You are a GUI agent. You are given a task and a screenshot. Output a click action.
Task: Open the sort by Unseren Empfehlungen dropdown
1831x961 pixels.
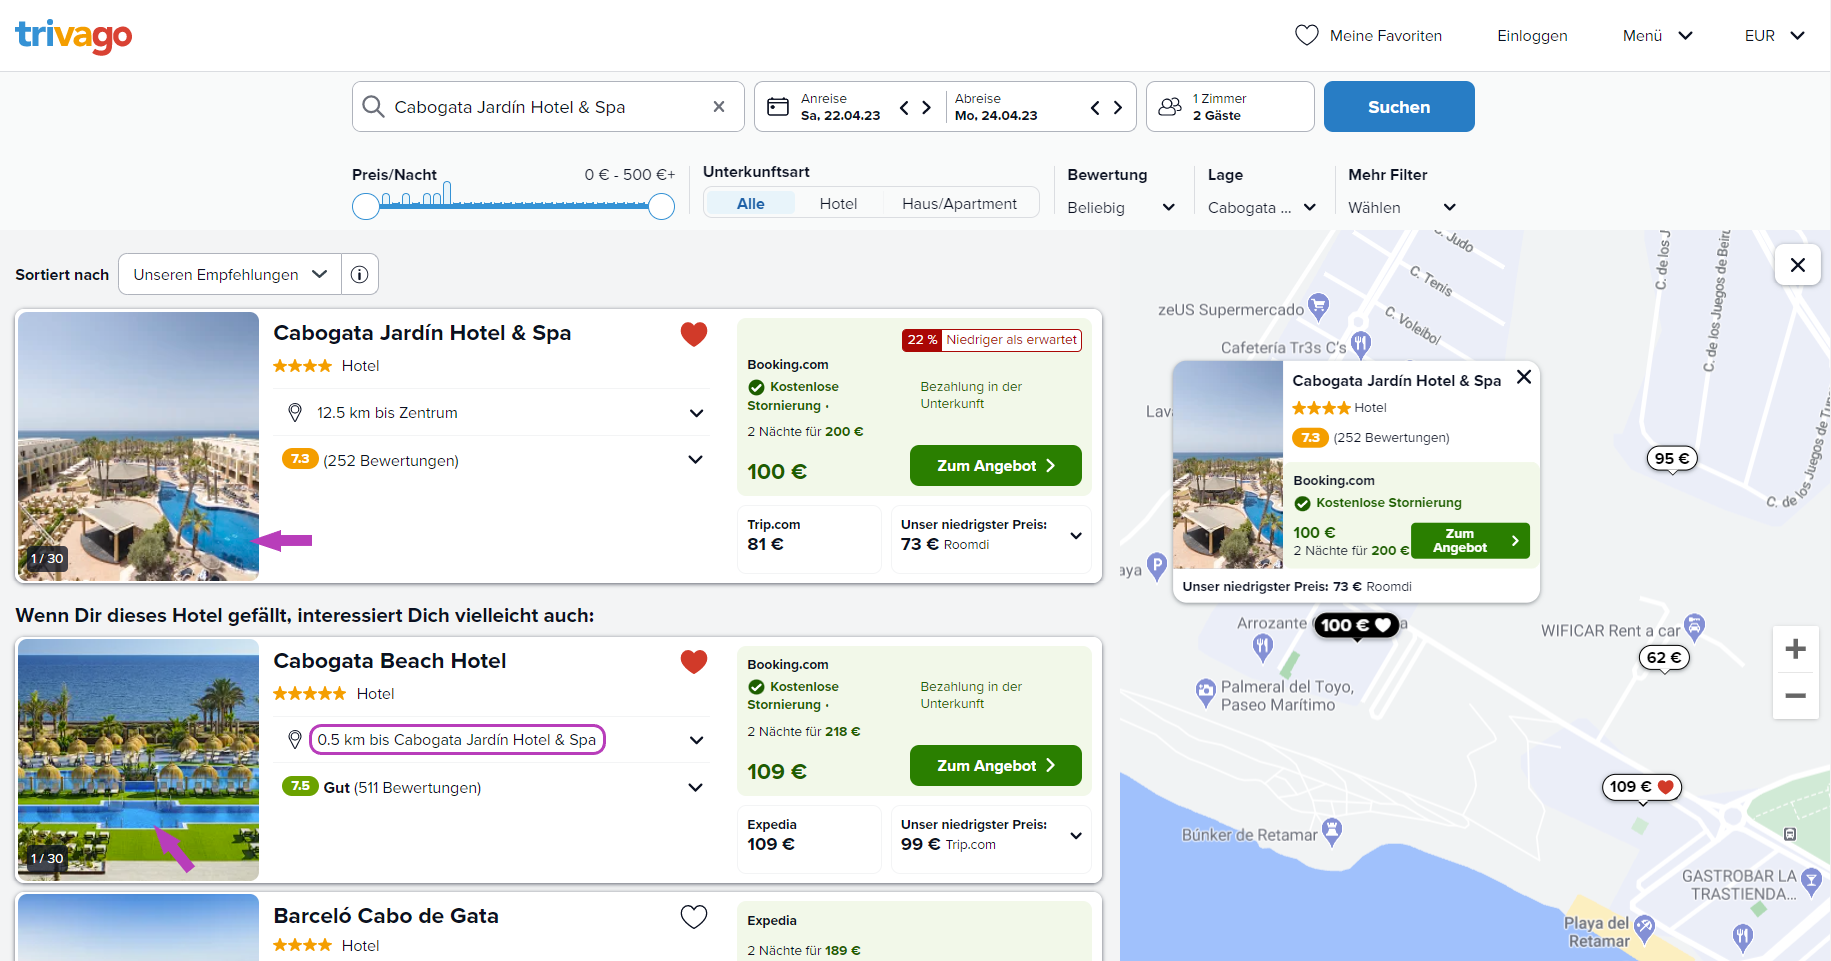coord(230,274)
